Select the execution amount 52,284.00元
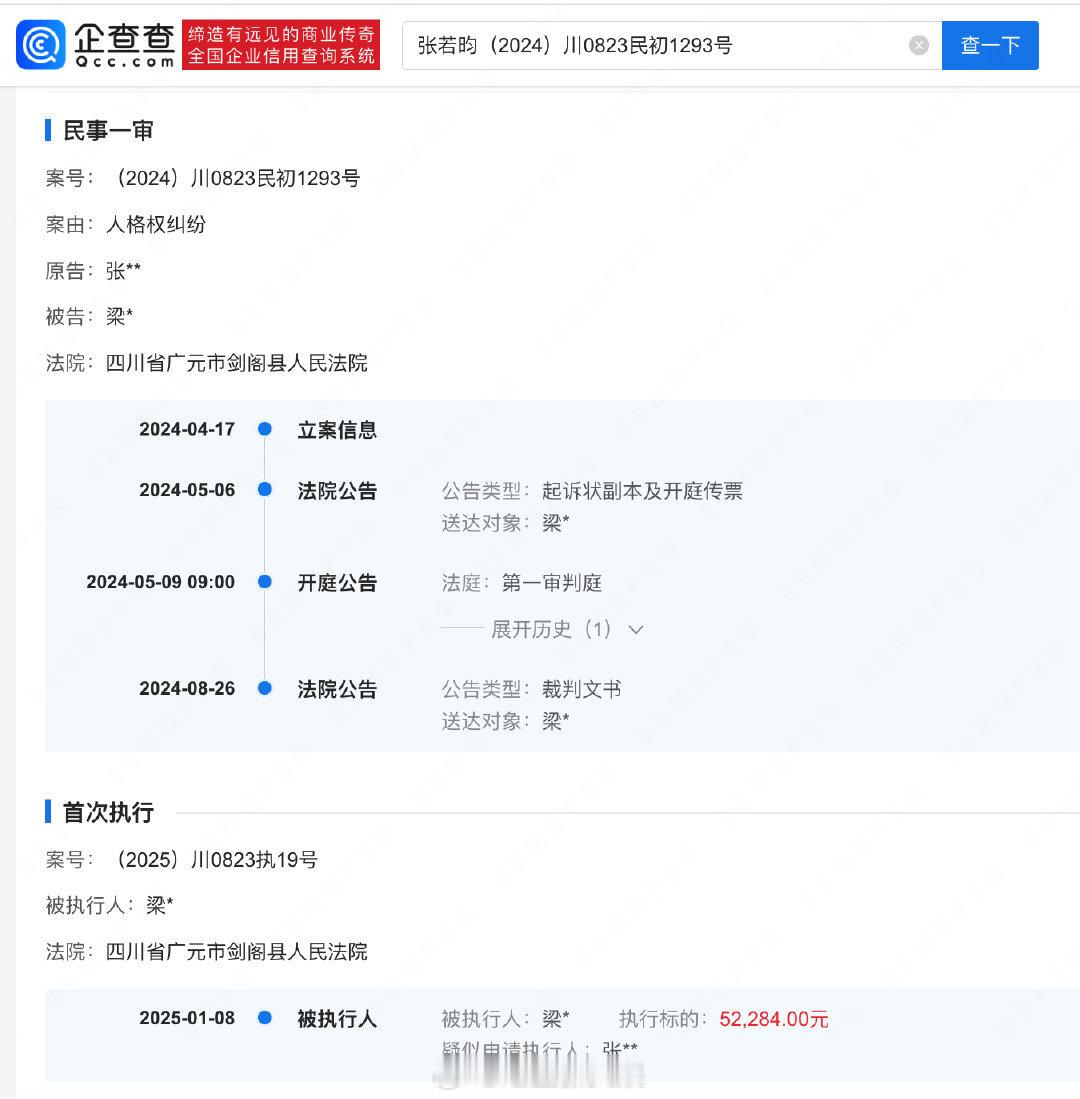Viewport: 1080px width, 1099px height. click(x=774, y=1019)
